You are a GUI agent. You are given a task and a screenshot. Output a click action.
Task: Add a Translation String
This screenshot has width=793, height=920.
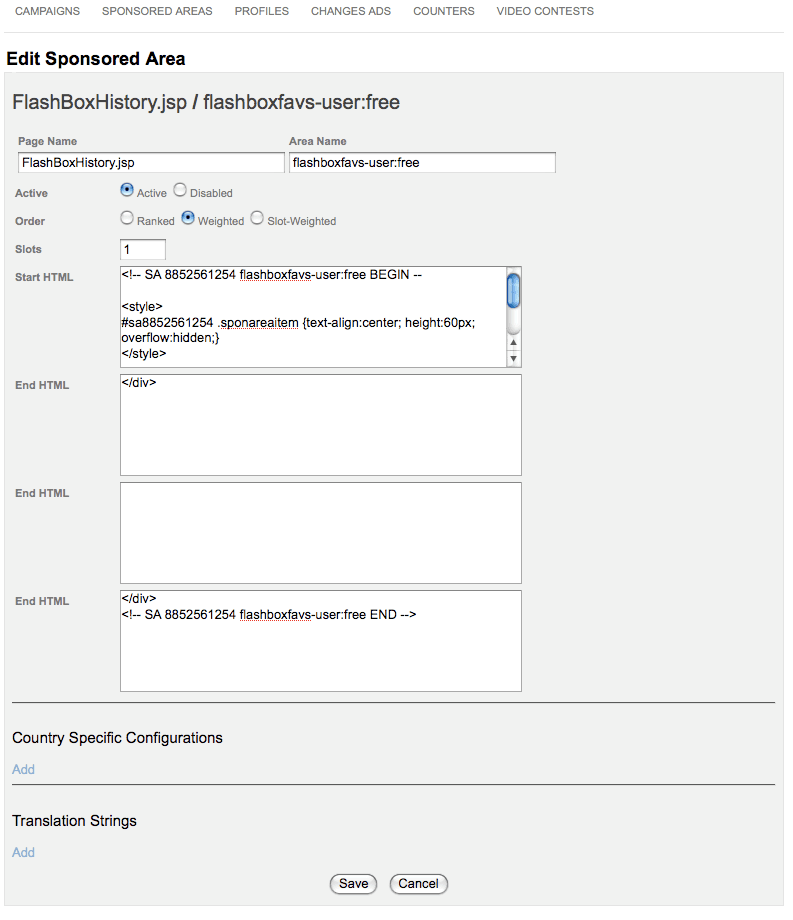tap(23, 853)
